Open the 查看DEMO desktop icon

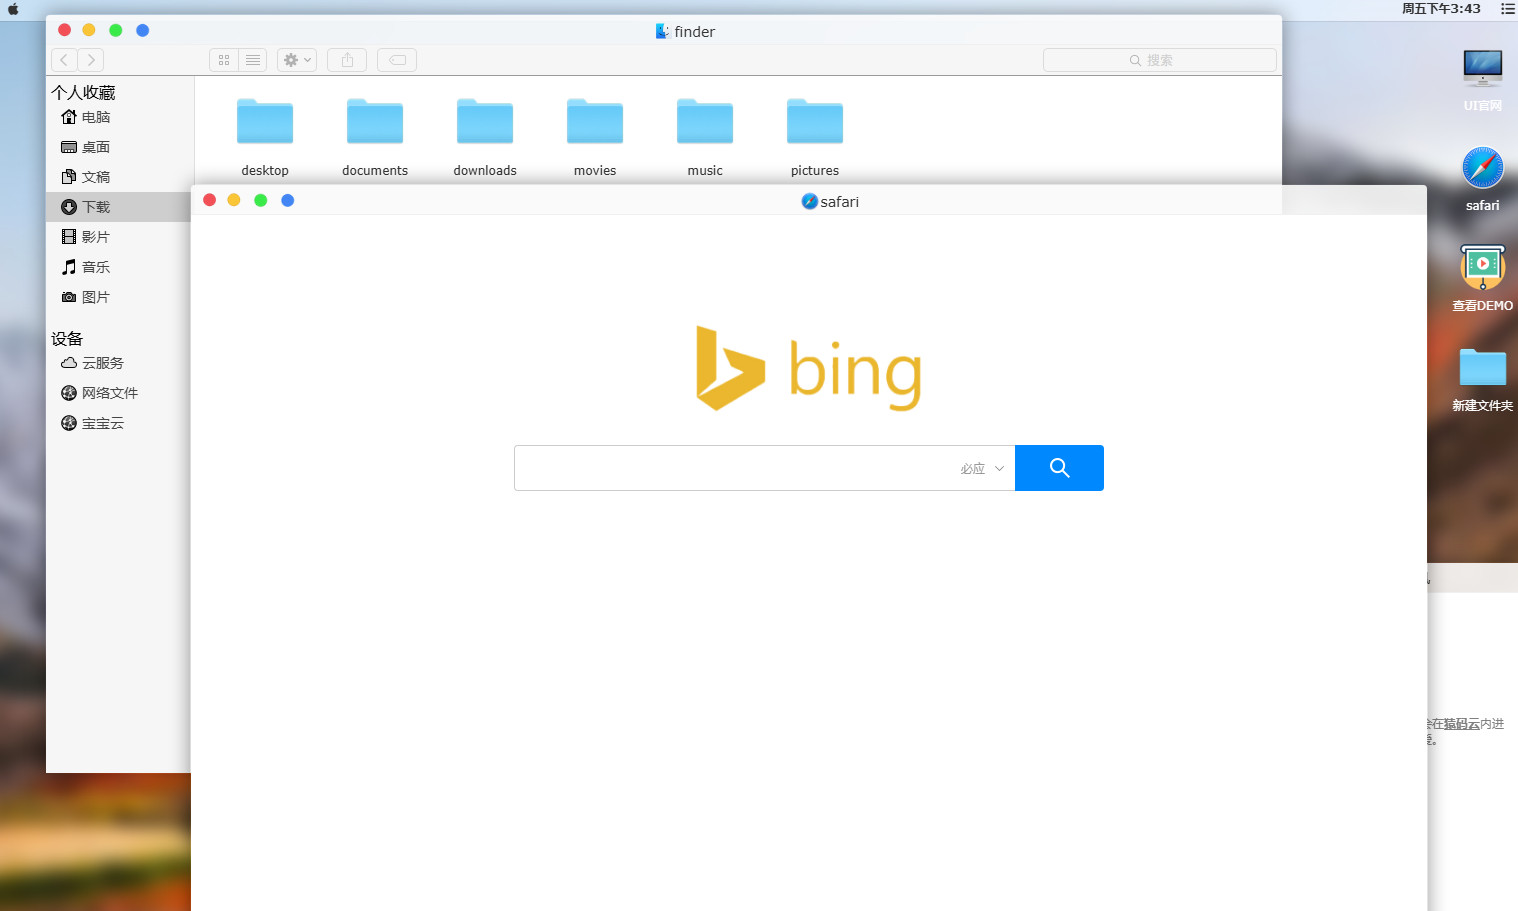click(x=1482, y=268)
